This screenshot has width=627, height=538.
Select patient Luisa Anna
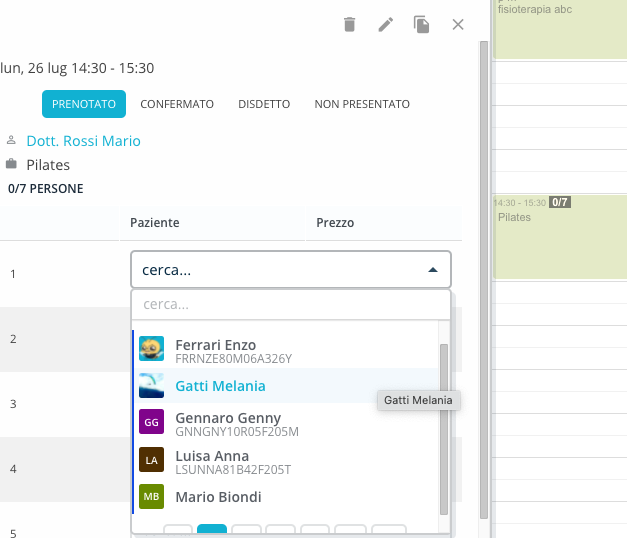(286, 460)
